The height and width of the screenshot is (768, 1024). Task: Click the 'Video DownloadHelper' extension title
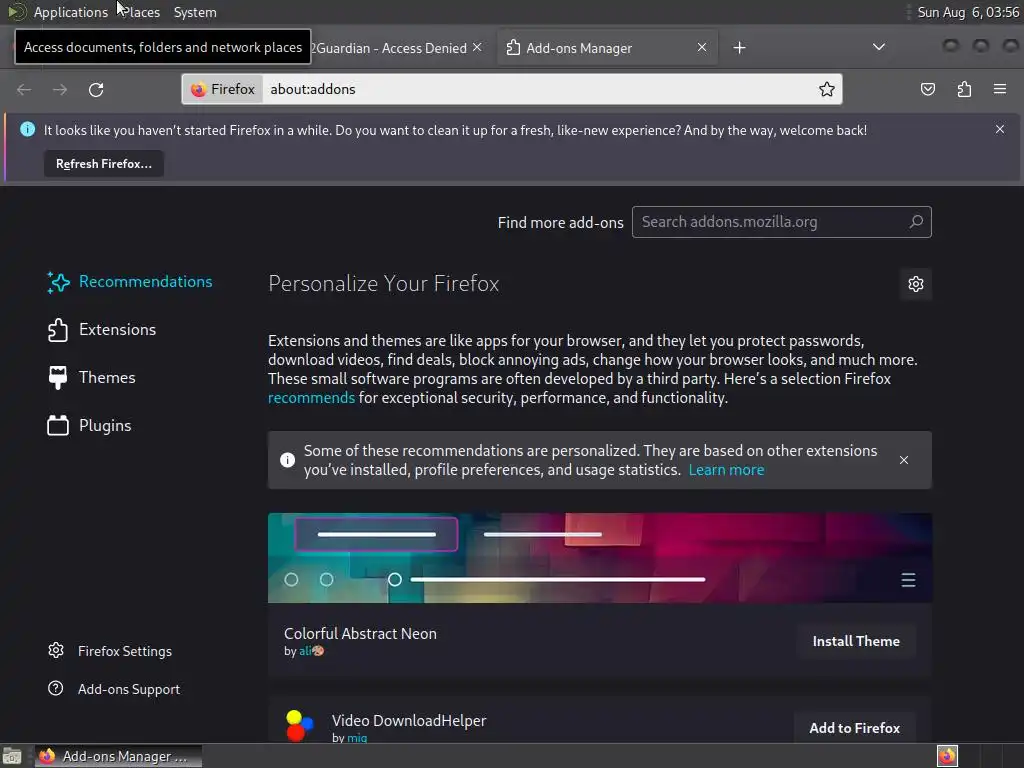pyautogui.click(x=409, y=721)
